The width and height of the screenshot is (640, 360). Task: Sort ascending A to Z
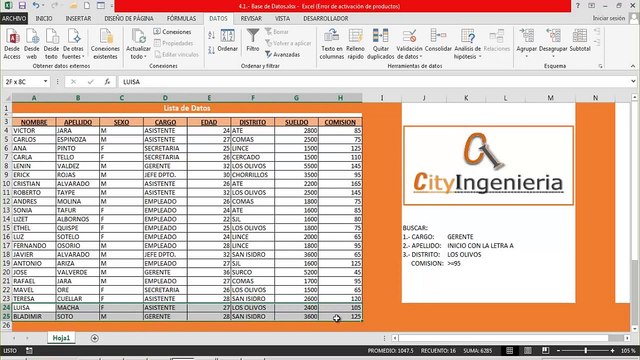211,36
